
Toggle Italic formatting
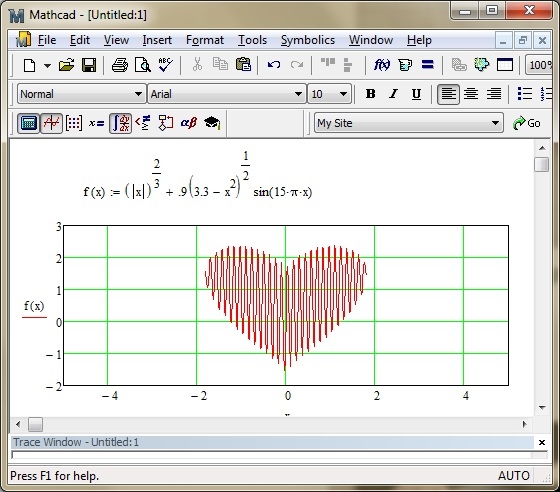tap(393, 94)
